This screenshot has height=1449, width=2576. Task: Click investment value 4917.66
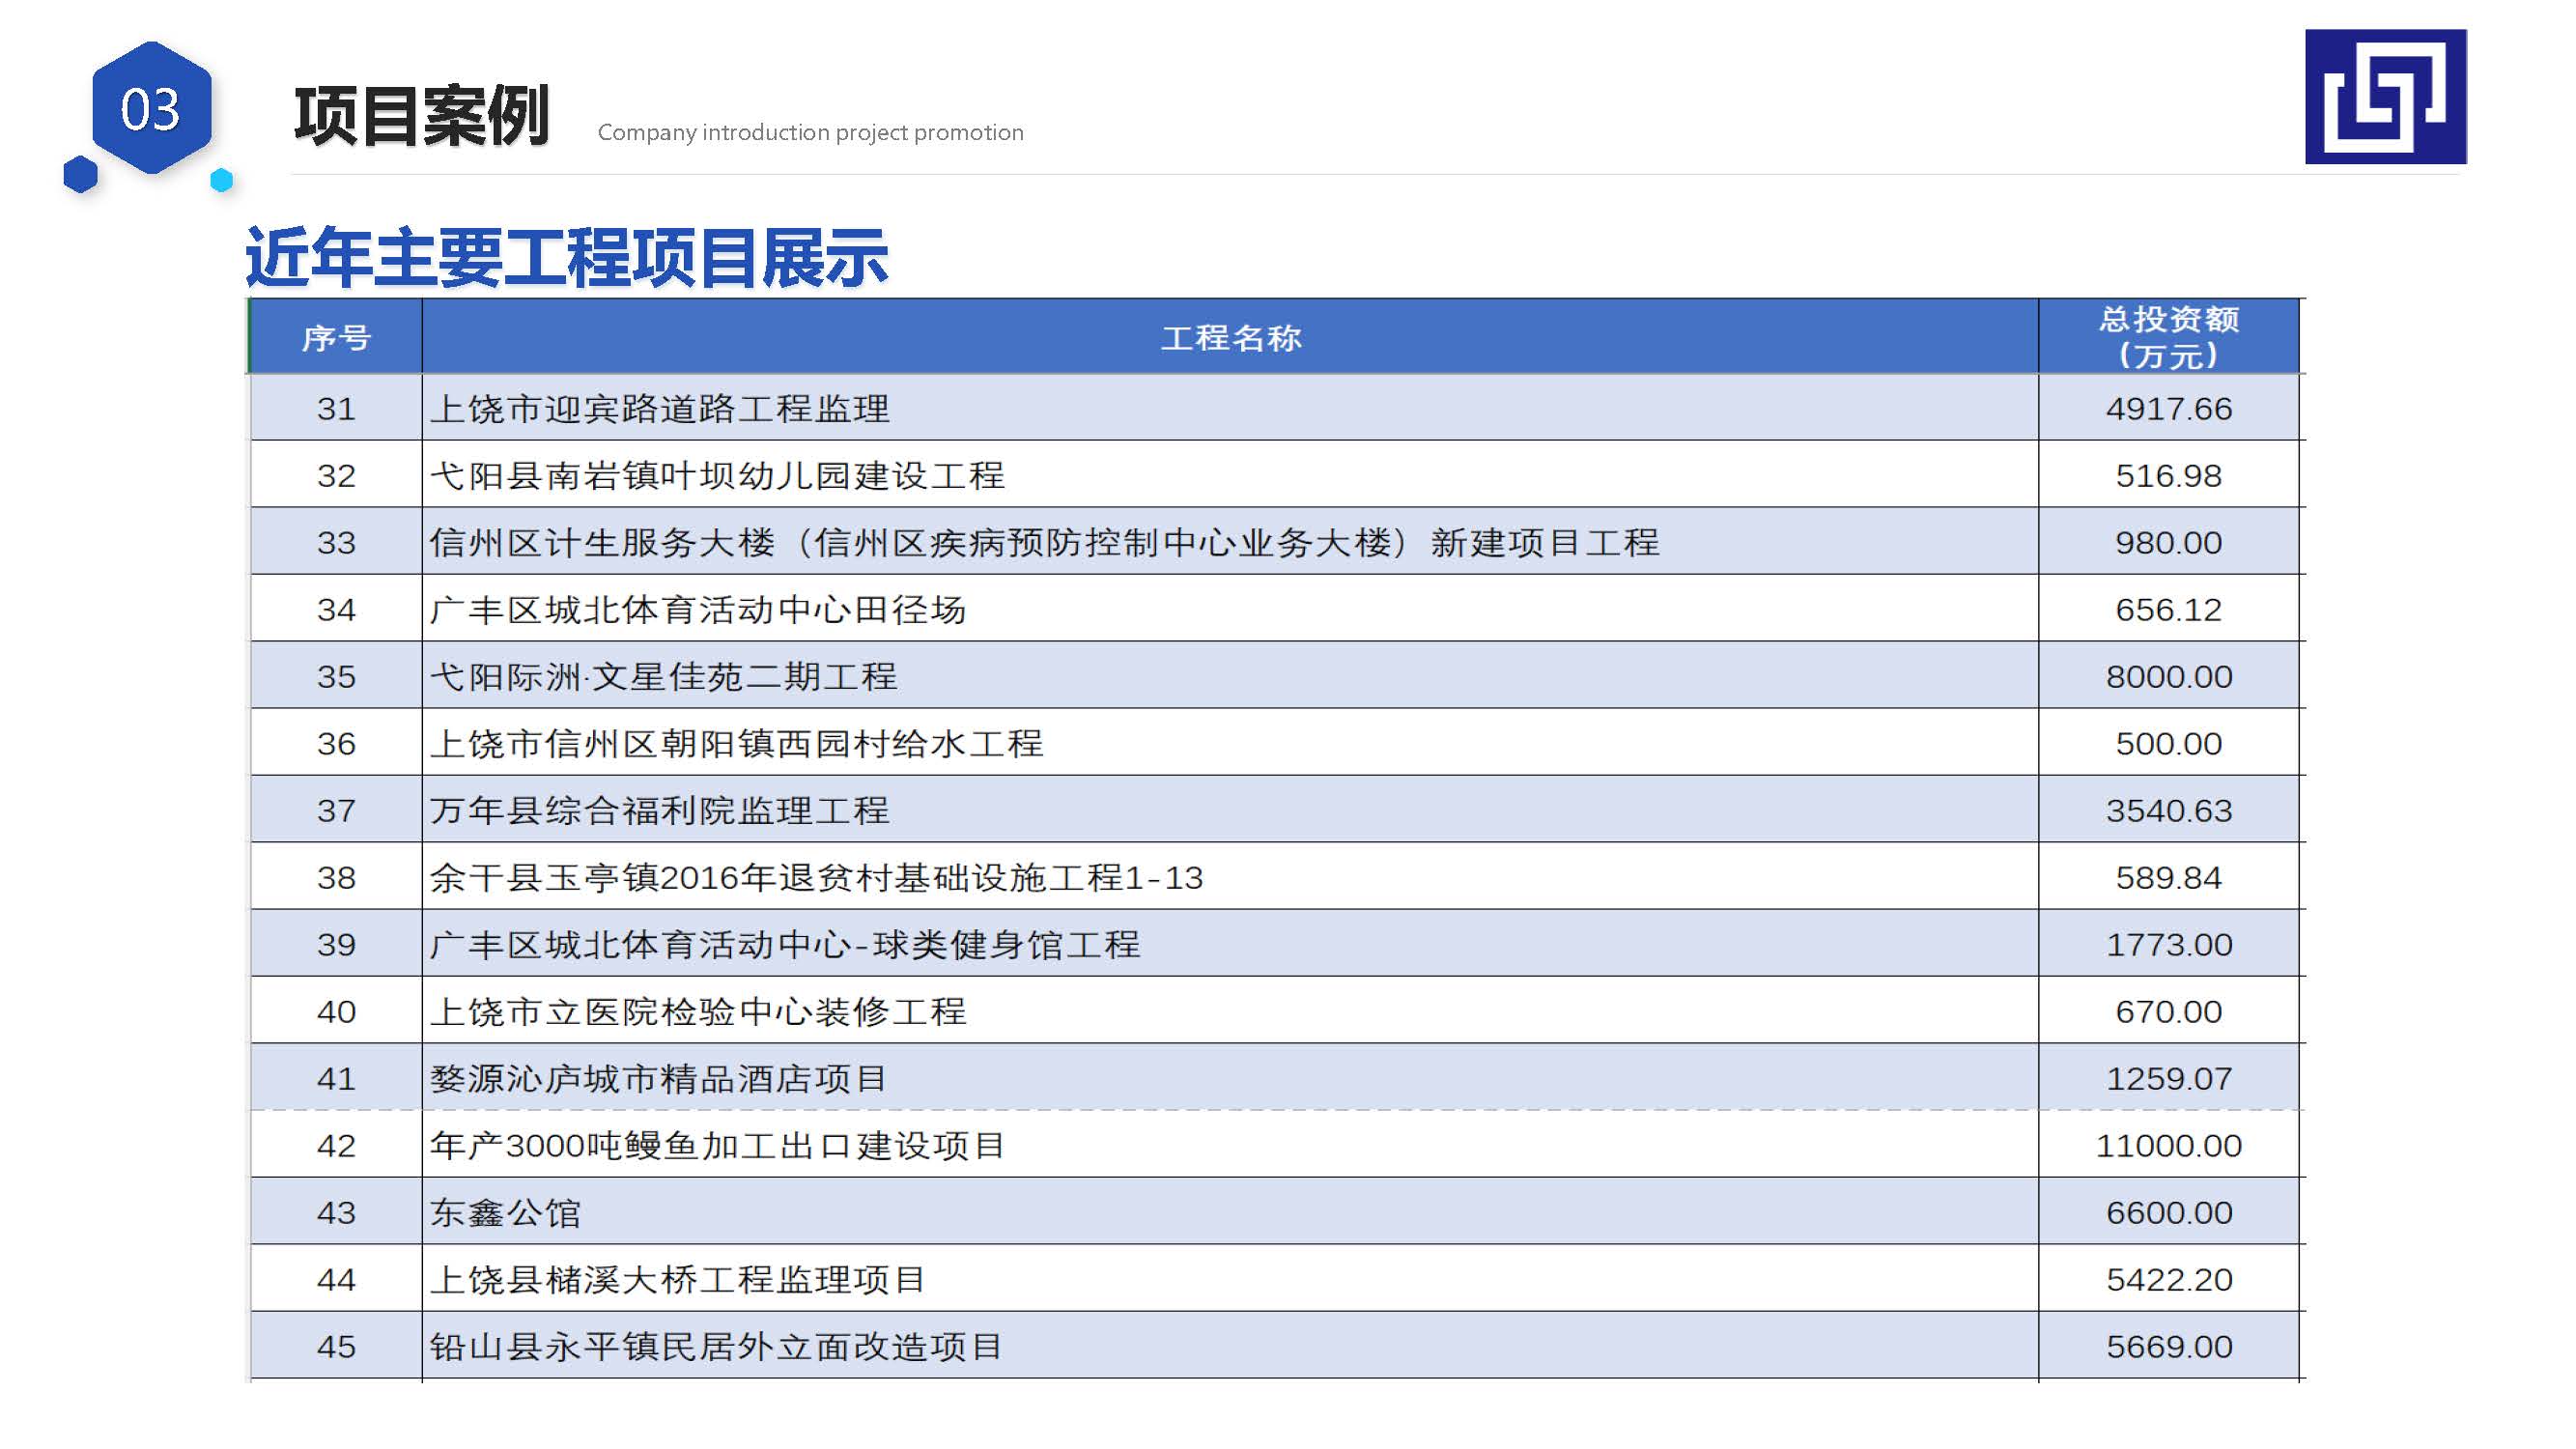point(2168,408)
